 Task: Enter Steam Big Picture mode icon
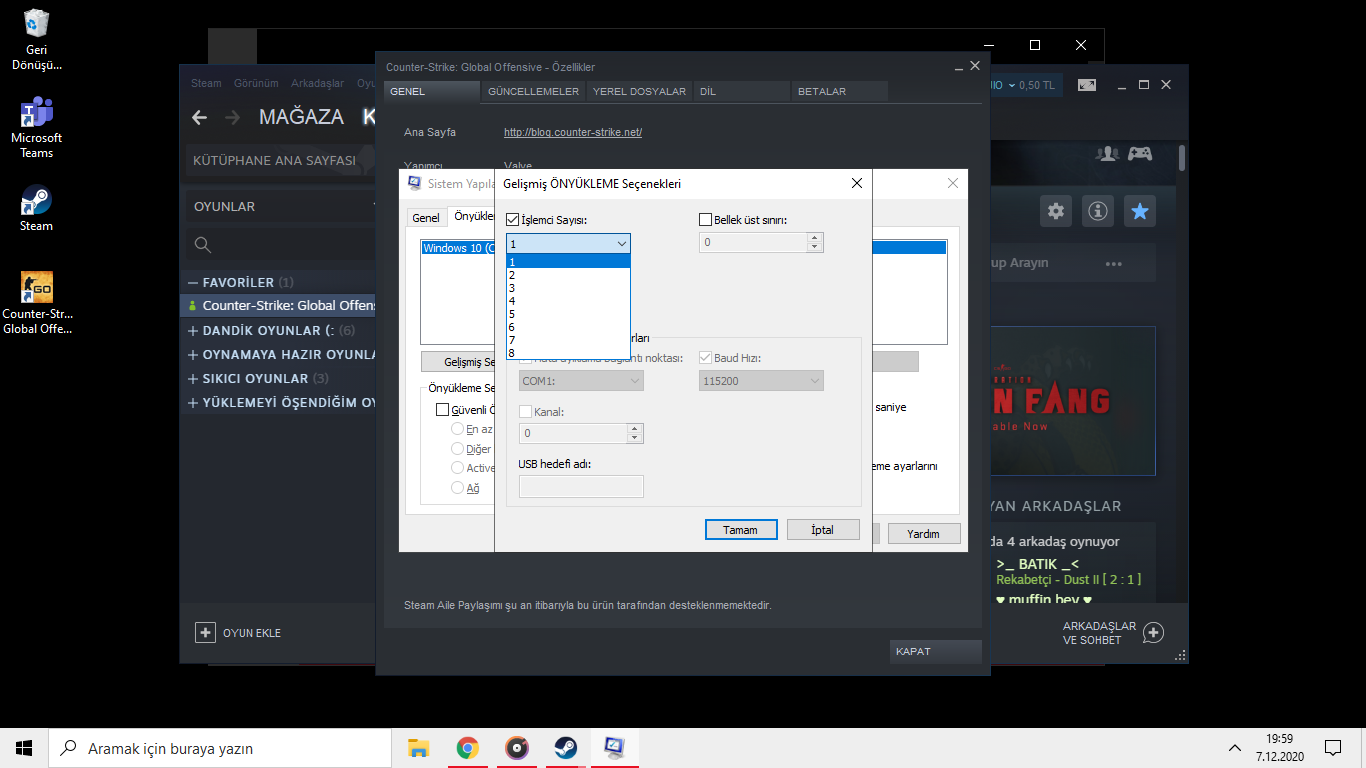click(x=1087, y=85)
